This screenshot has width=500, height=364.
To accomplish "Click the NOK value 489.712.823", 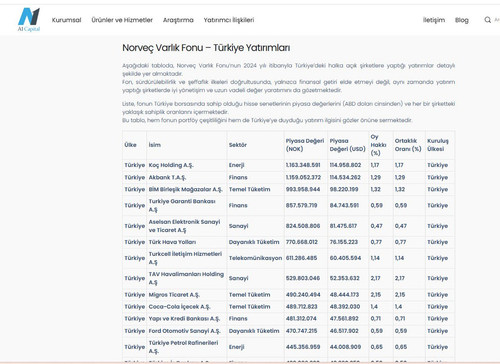I will coord(301,307).
